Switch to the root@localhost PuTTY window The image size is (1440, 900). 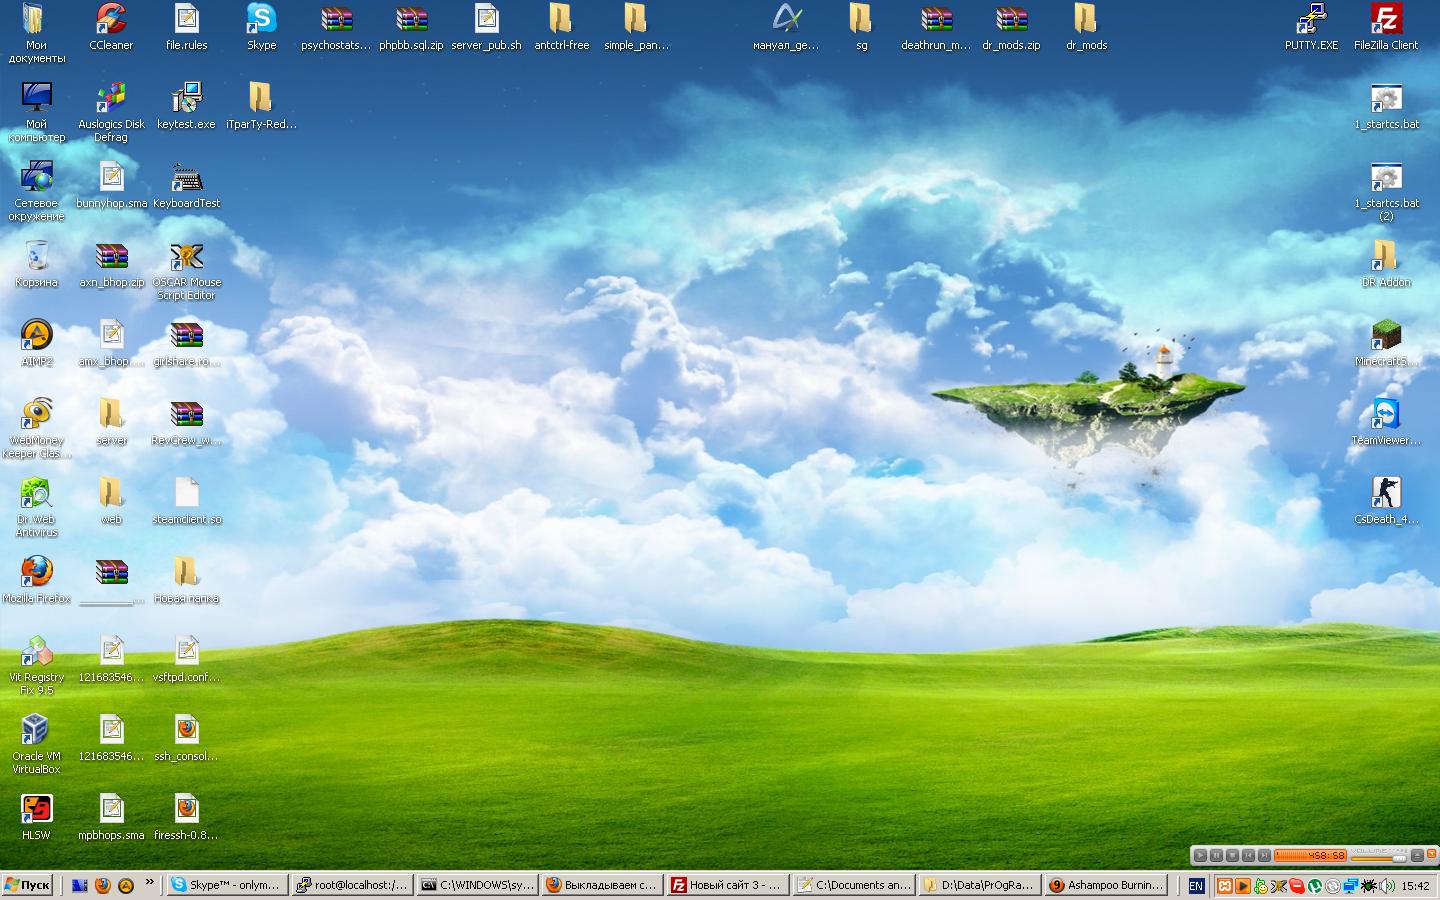pos(352,885)
